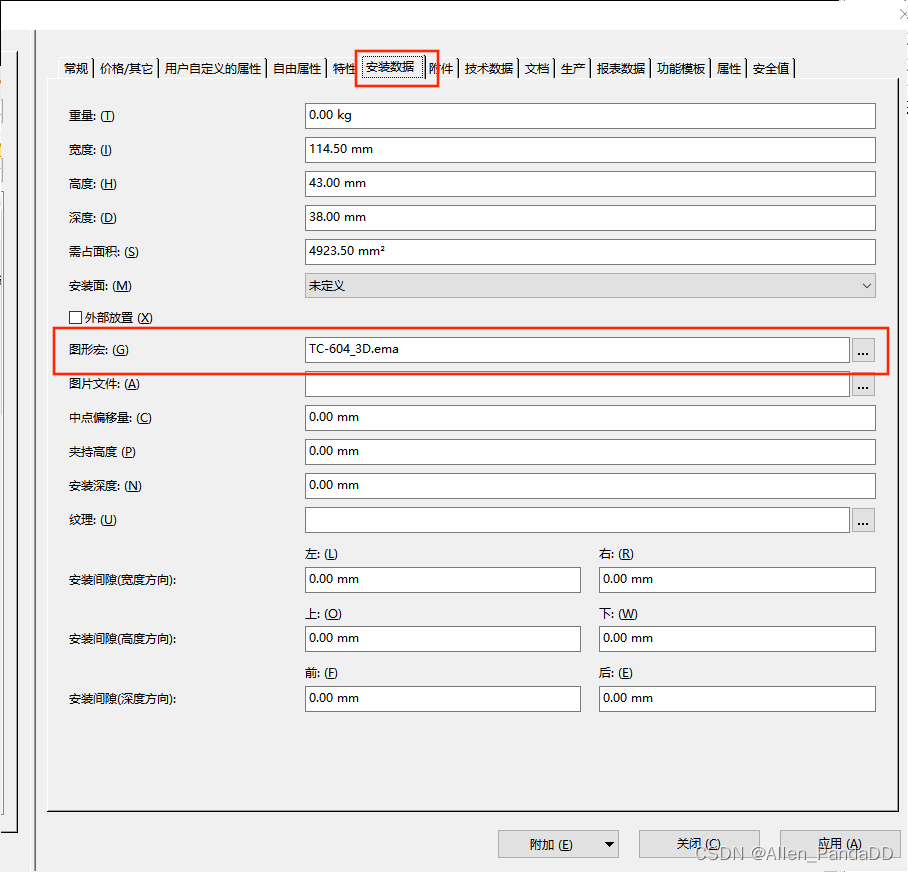Click the 宽度 field showing 114.50 mm
This screenshot has width=908, height=872.
(x=589, y=150)
